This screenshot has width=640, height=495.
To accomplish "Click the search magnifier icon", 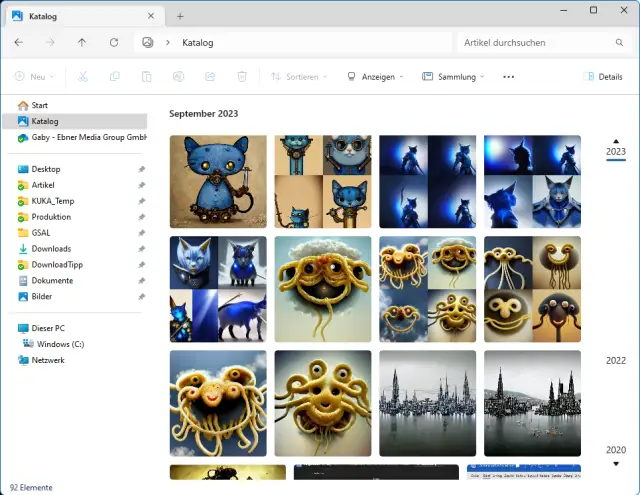I will click(619, 43).
